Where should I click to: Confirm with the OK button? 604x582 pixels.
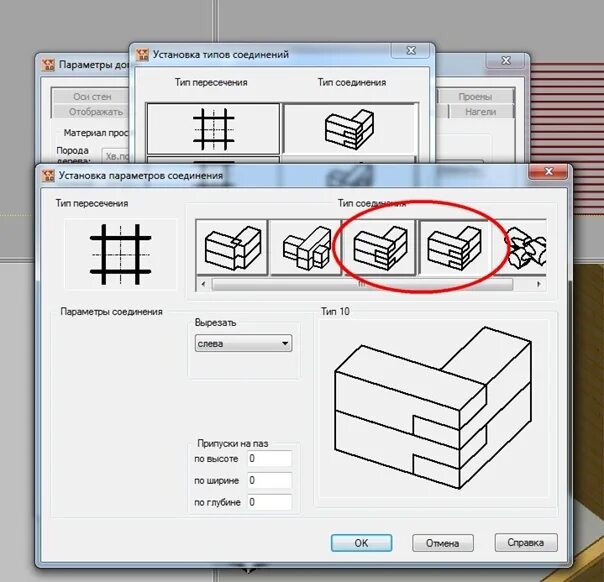361,543
